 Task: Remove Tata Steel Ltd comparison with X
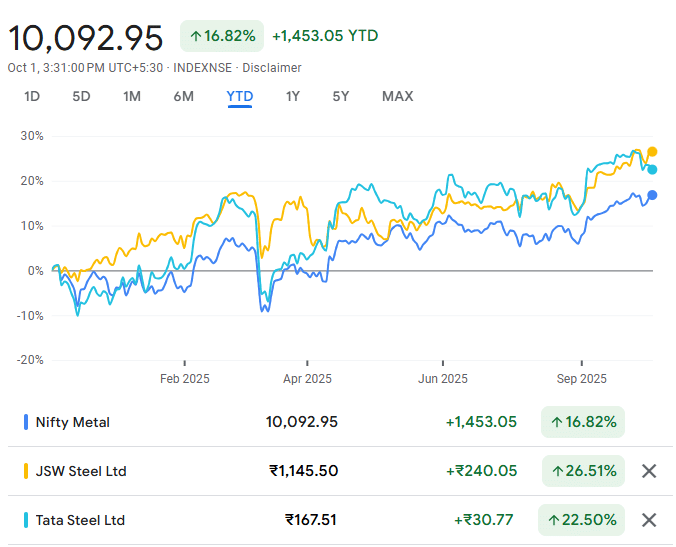click(x=649, y=520)
